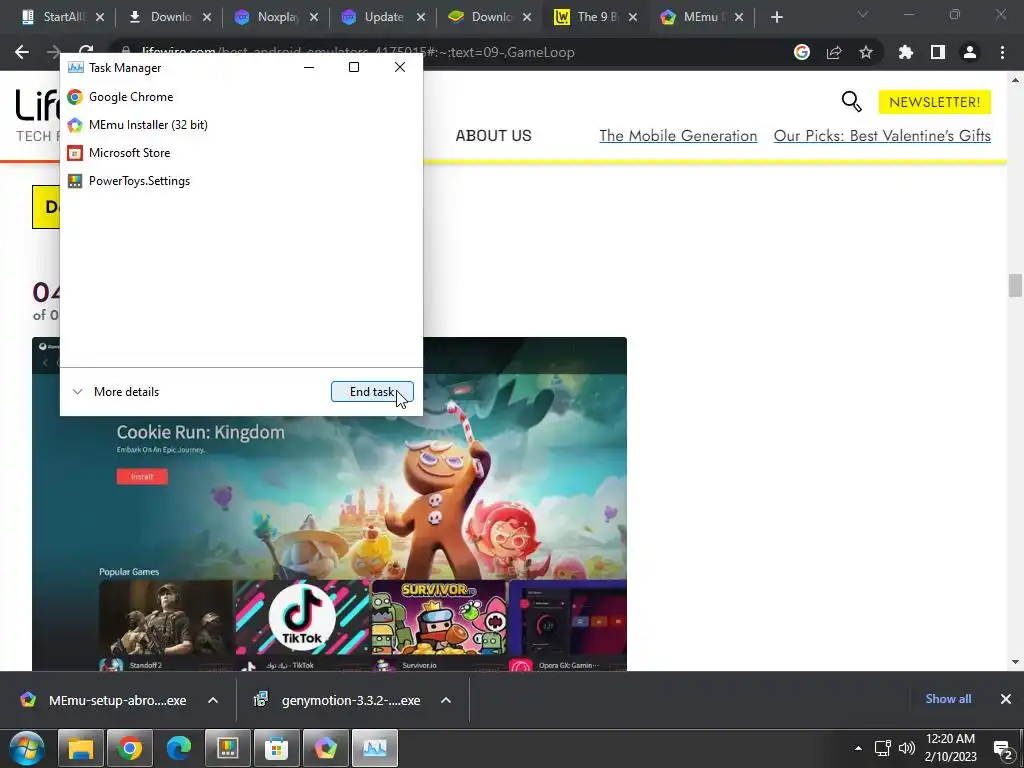Click End task button in Task Manager

372,392
